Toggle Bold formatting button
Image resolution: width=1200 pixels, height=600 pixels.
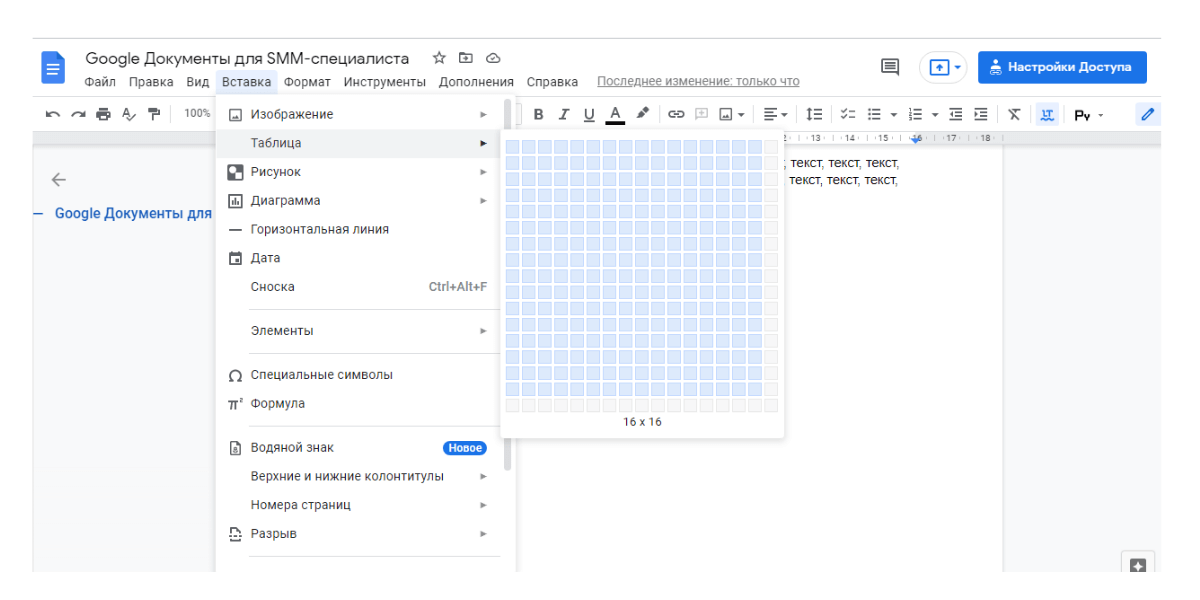pyautogui.click(x=538, y=114)
